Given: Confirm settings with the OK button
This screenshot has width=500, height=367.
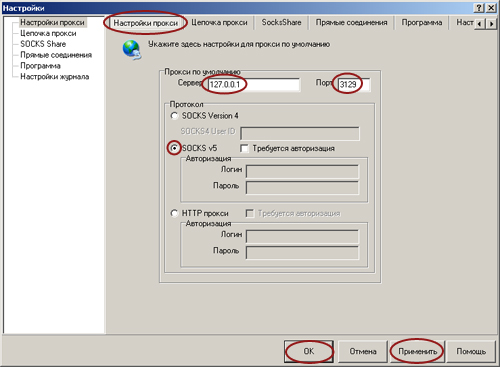Looking at the screenshot, I should (309, 351).
